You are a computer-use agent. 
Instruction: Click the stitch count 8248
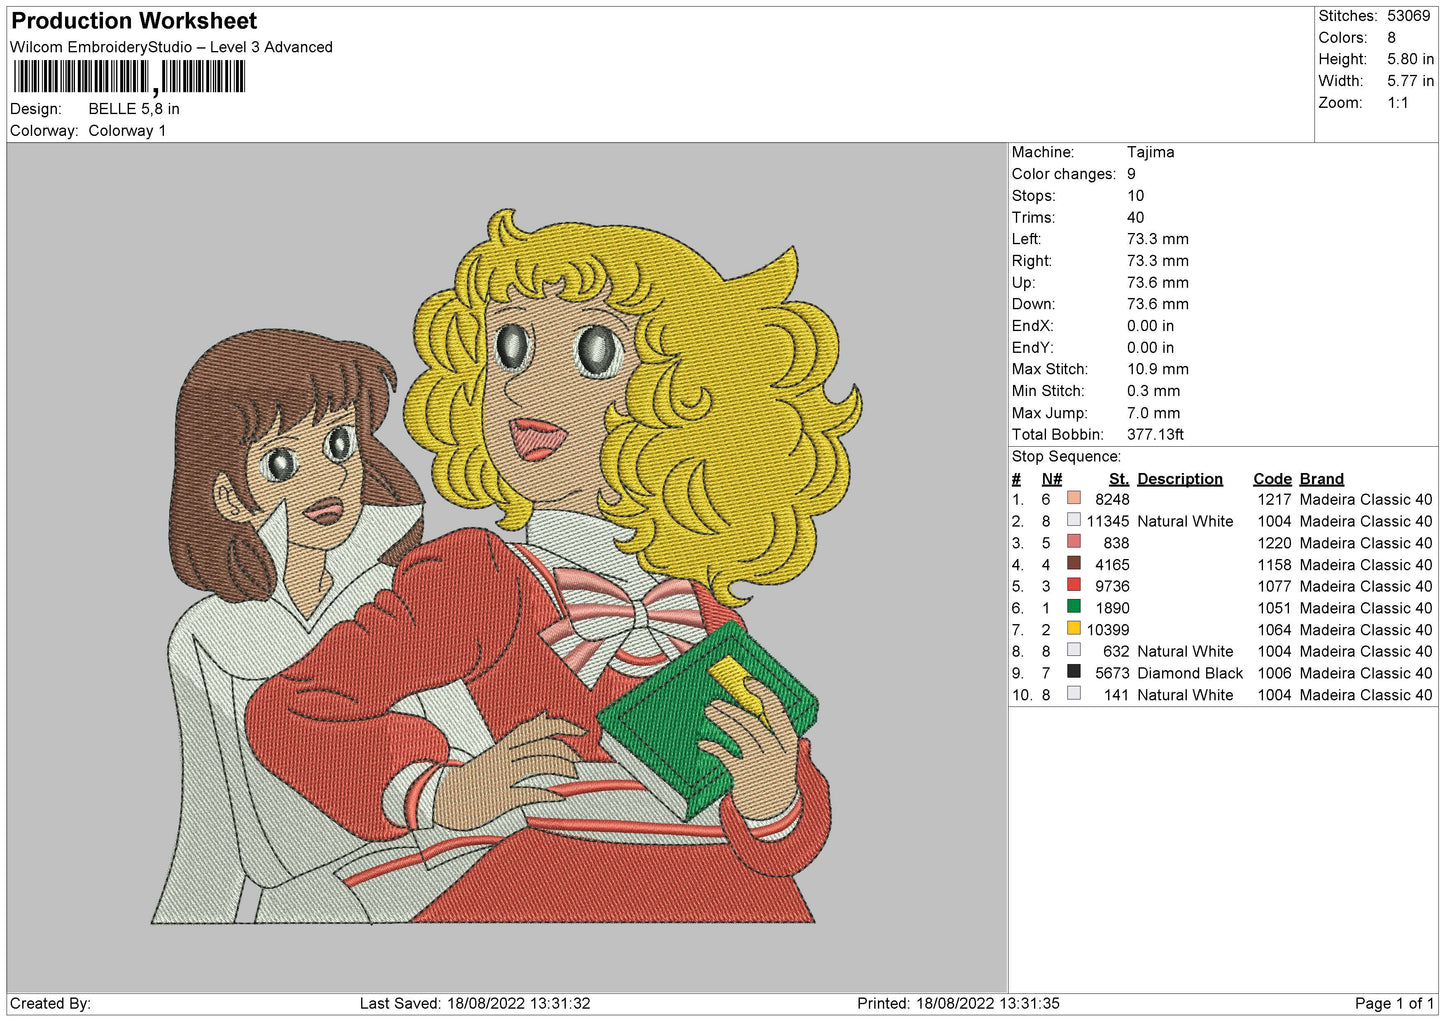tap(1112, 499)
